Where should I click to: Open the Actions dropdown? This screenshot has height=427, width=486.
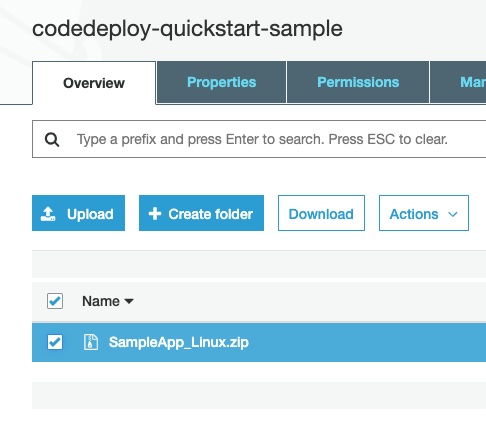tap(424, 213)
